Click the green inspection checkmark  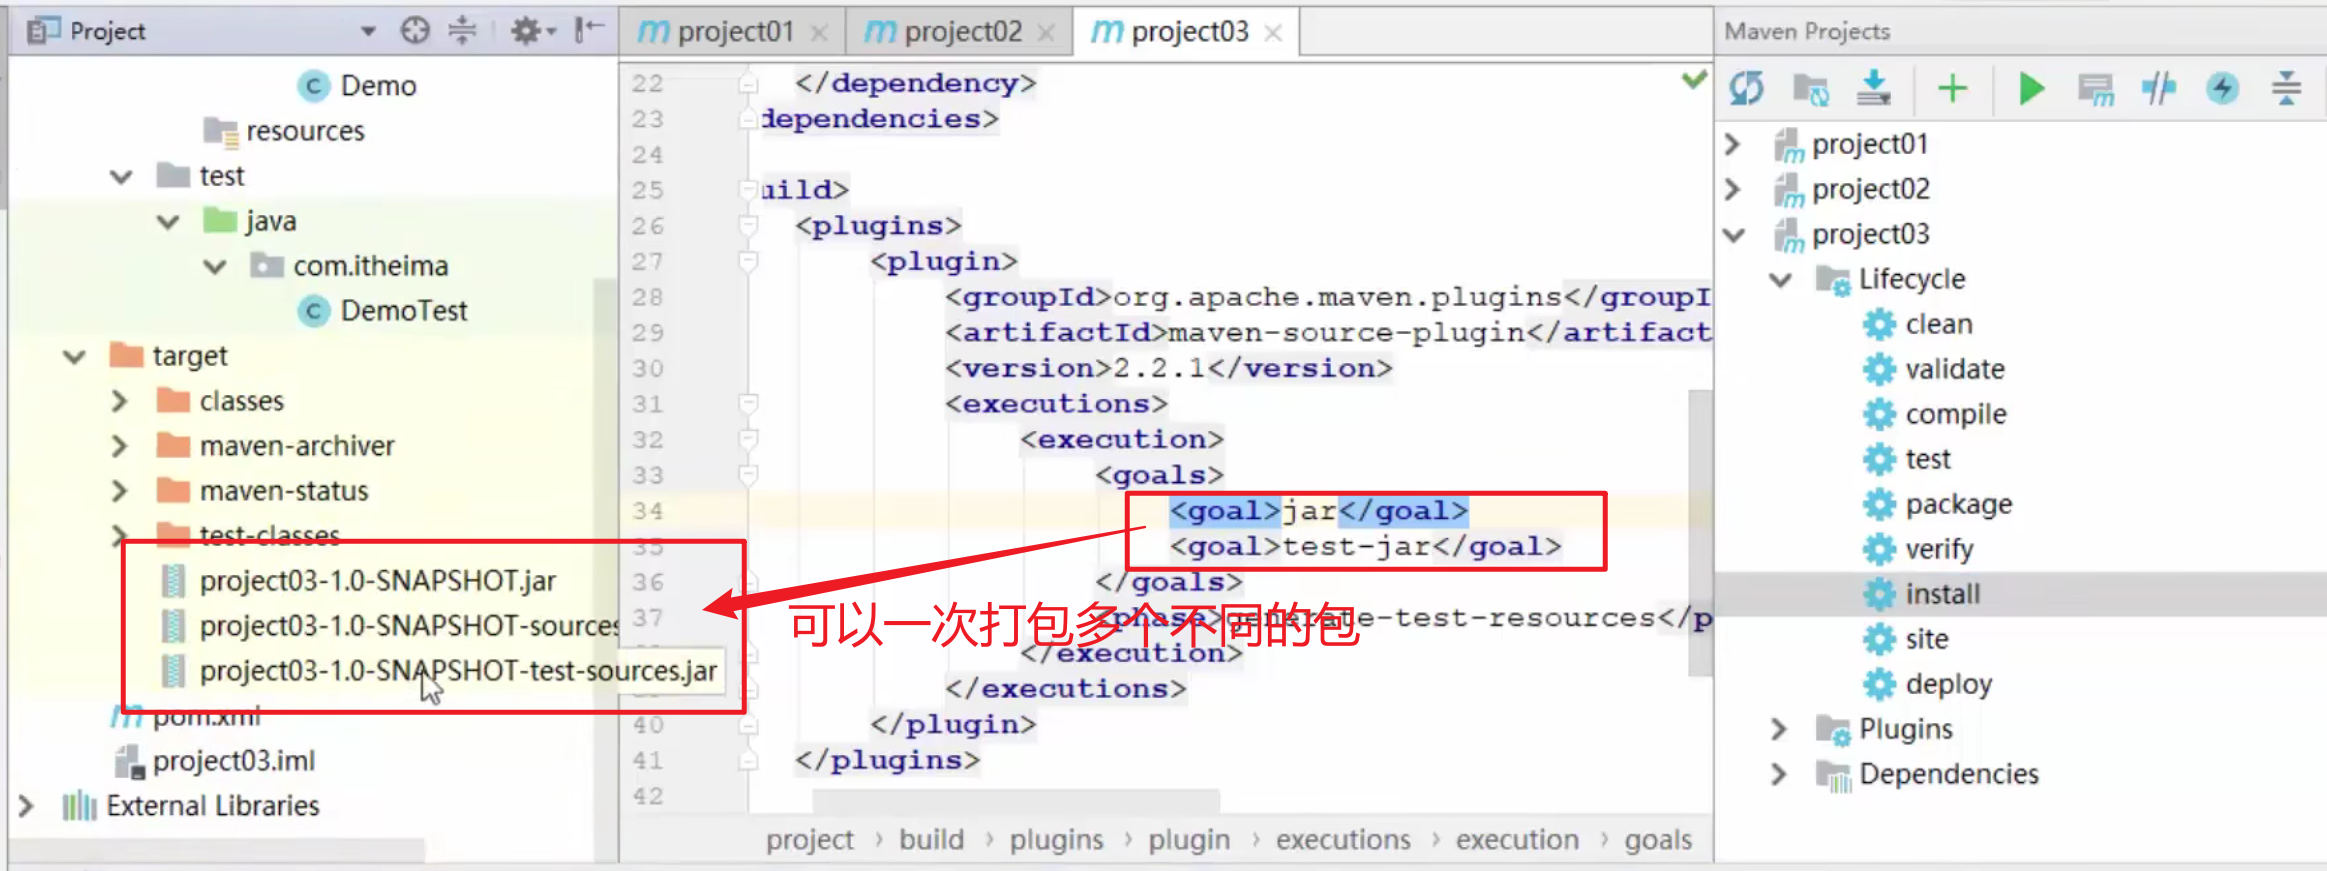coord(1694,79)
